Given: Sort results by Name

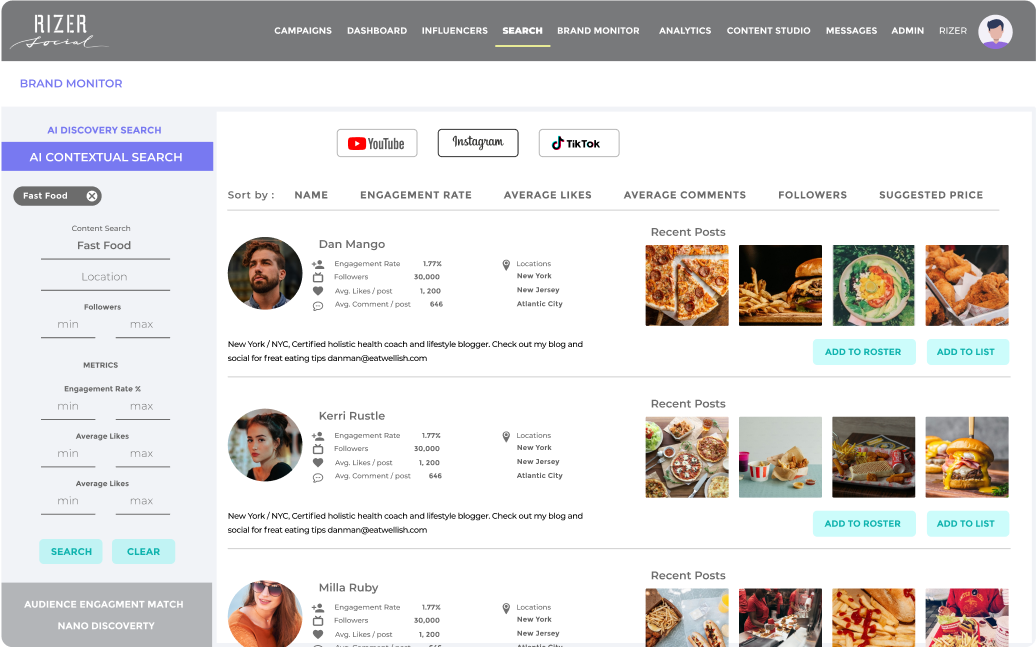Looking at the screenshot, I should click(311, 195).
